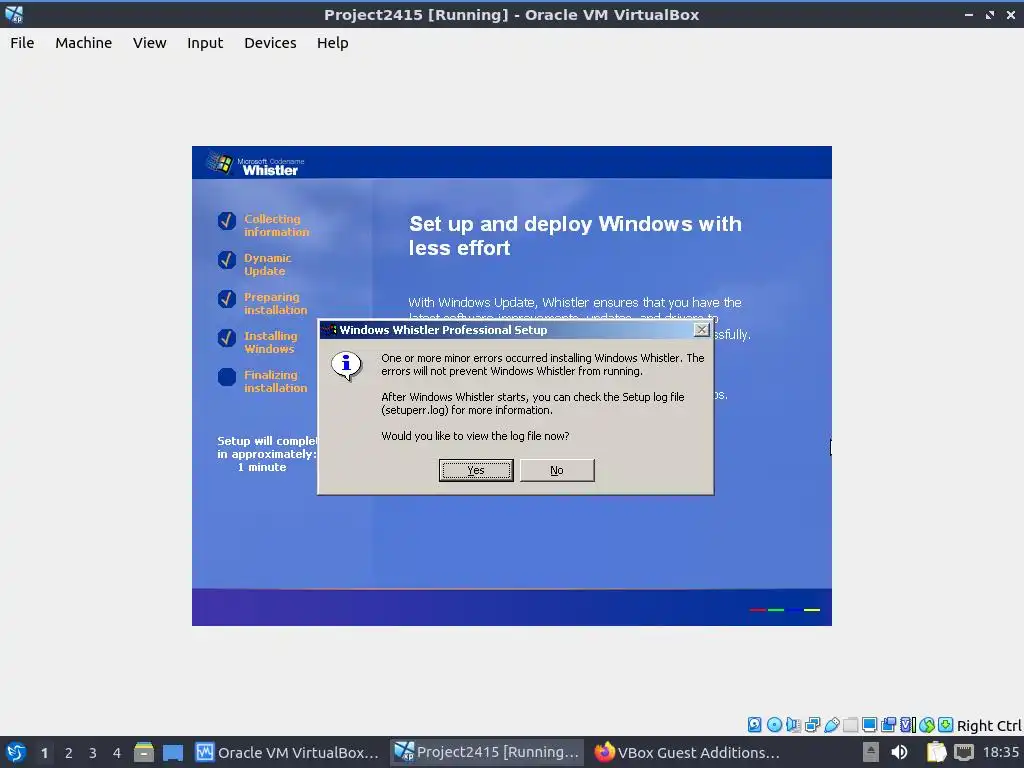Switch to workspace 1

pos(44,753)
